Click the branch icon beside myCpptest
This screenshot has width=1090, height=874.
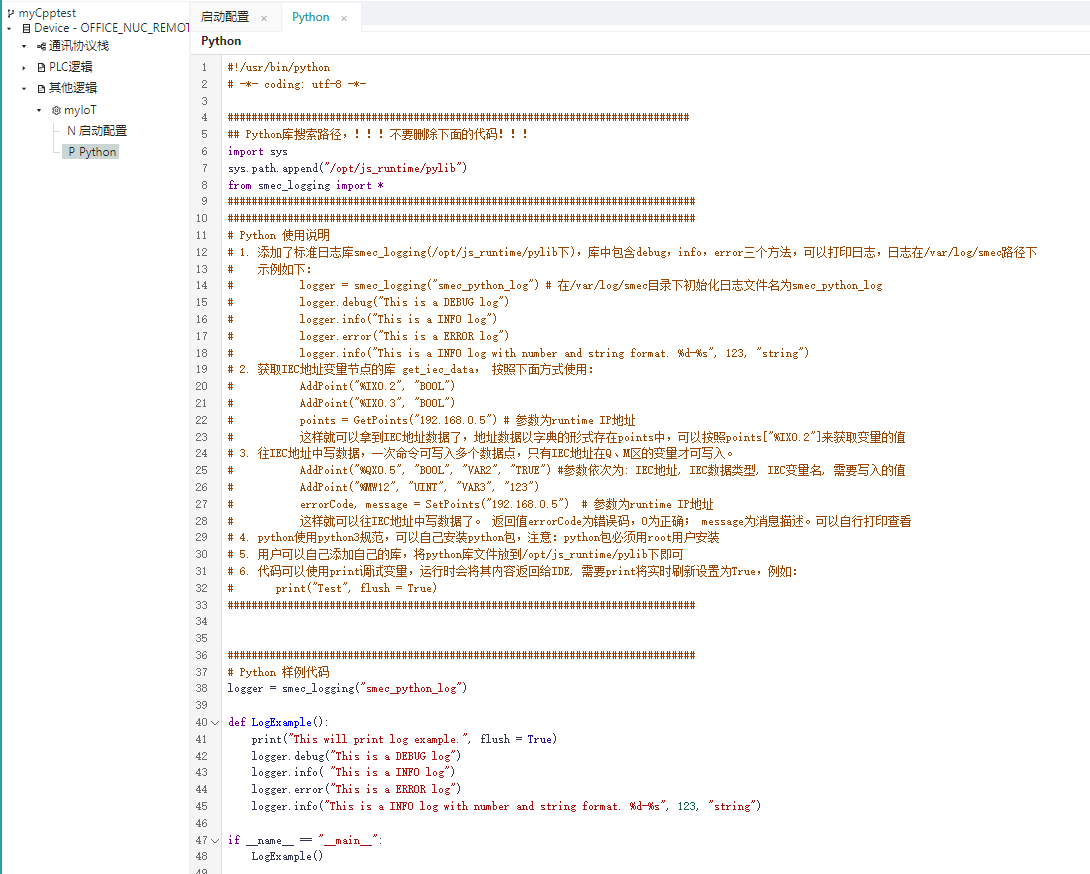(x=10, y=13)
